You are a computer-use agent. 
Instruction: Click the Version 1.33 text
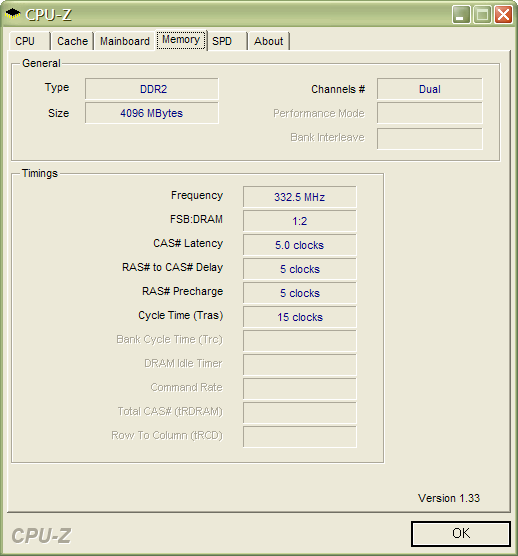coord(449,498)
